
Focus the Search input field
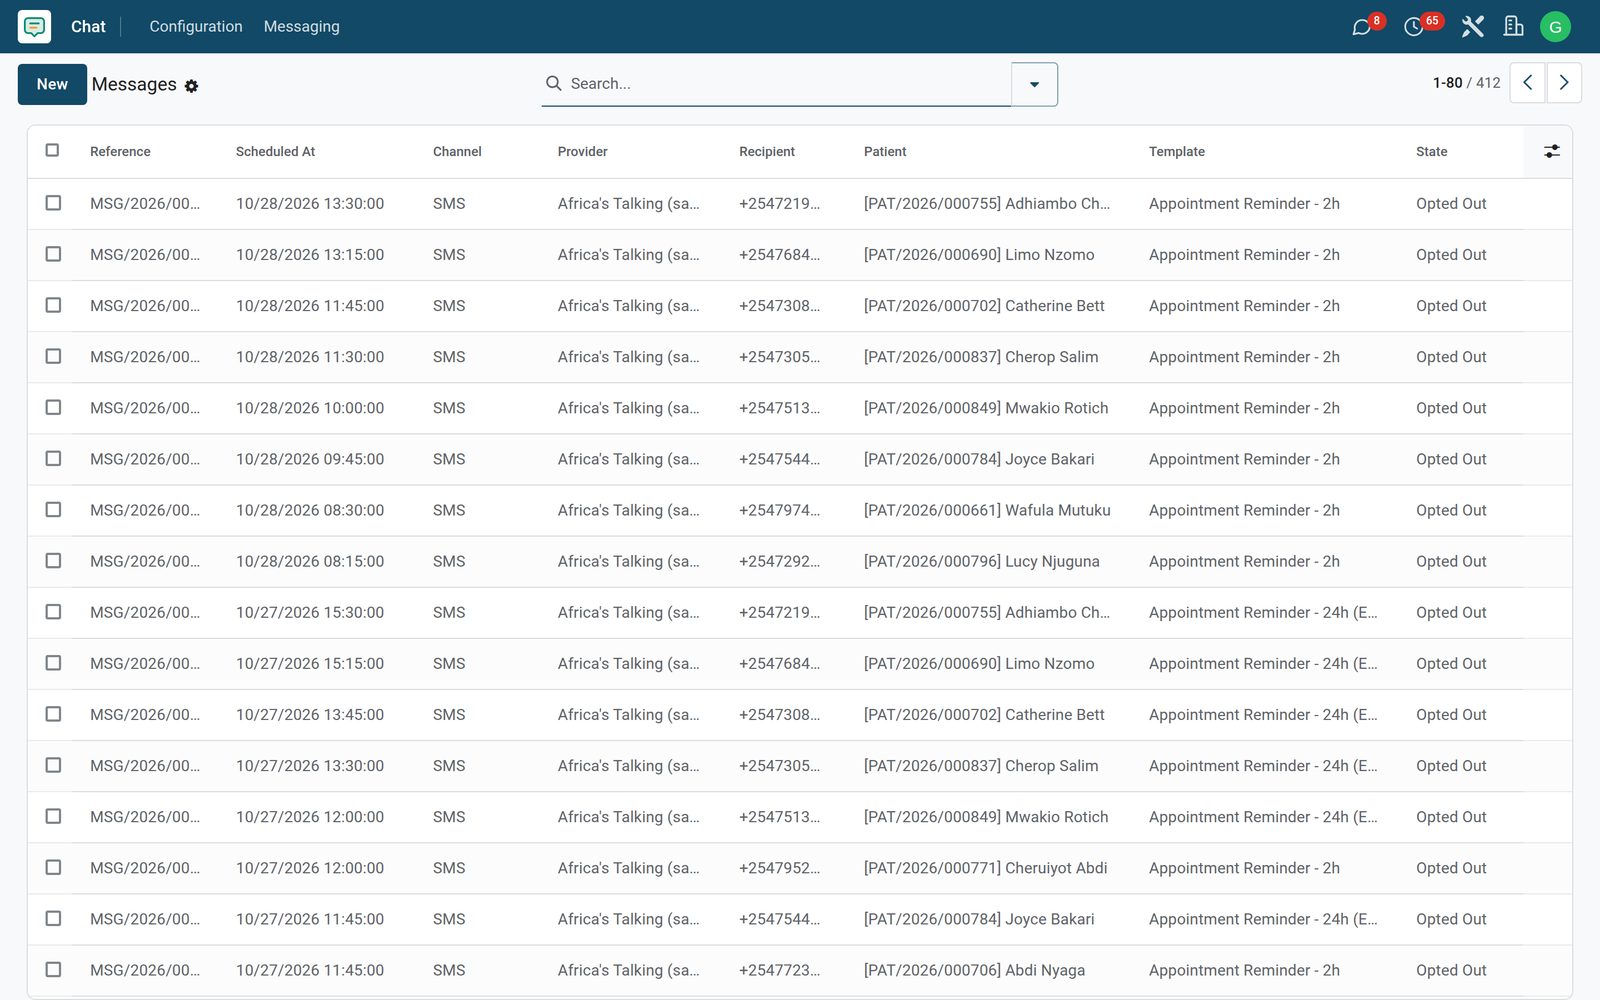785,84
